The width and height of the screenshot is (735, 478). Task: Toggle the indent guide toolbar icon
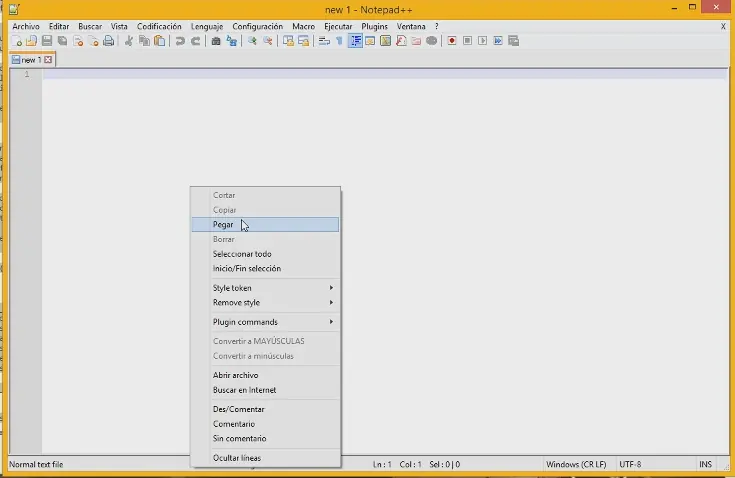[355, 41]
